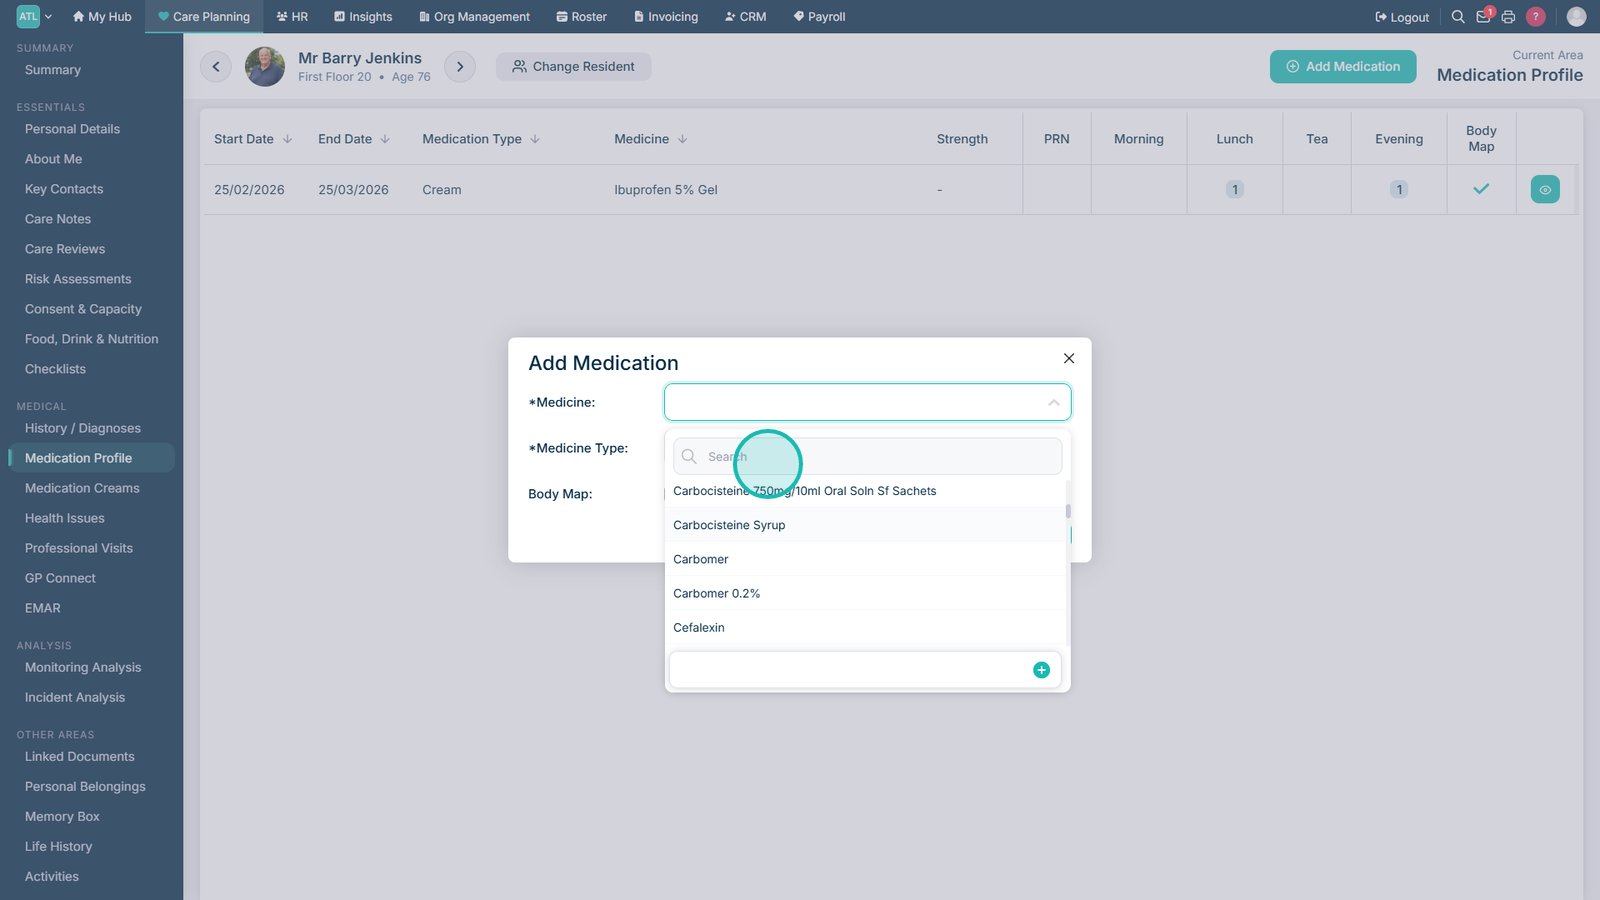
Task: Click the Add Medication button
Action: [x=1343, y=67]
